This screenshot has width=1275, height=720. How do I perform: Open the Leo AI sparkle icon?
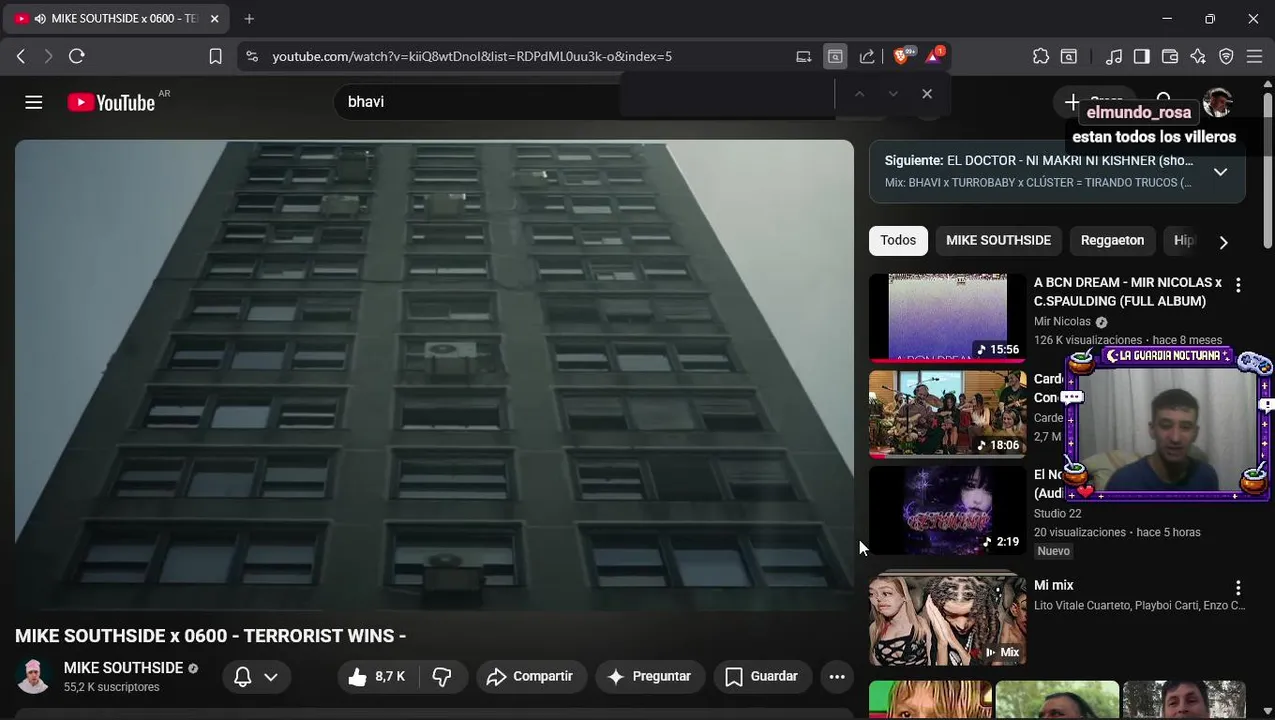[1198, 57]
